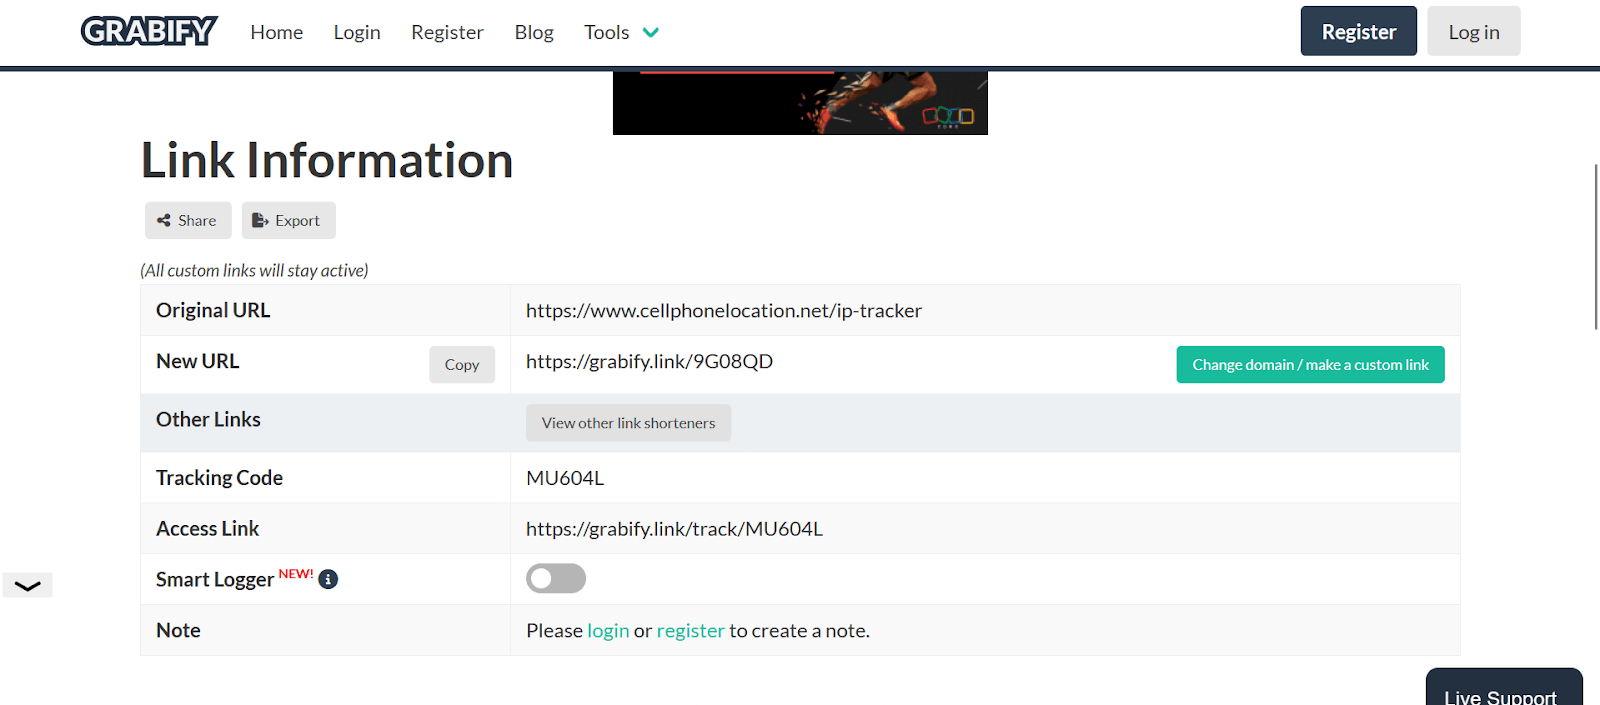Viewport: 1600px width, 705px height.
Task: Click the Grabify logo
Action: (x=149, y=32)
